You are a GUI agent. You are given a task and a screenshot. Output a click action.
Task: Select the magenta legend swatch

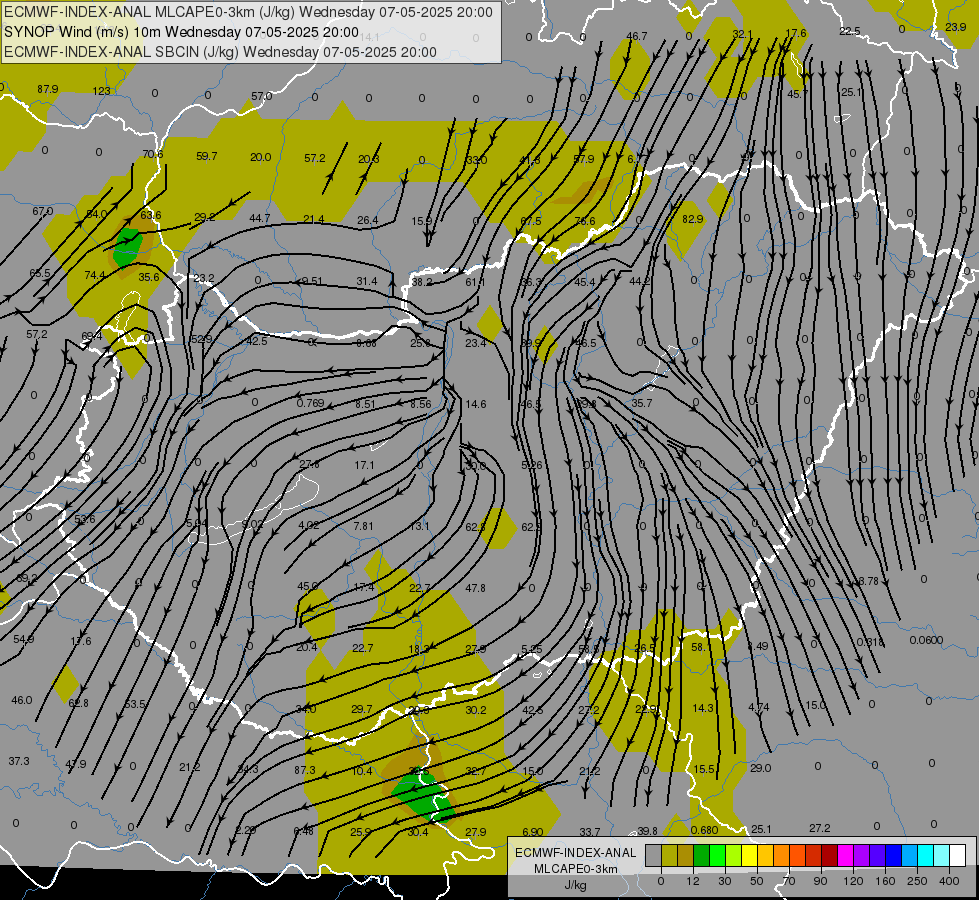coord(845,855)
